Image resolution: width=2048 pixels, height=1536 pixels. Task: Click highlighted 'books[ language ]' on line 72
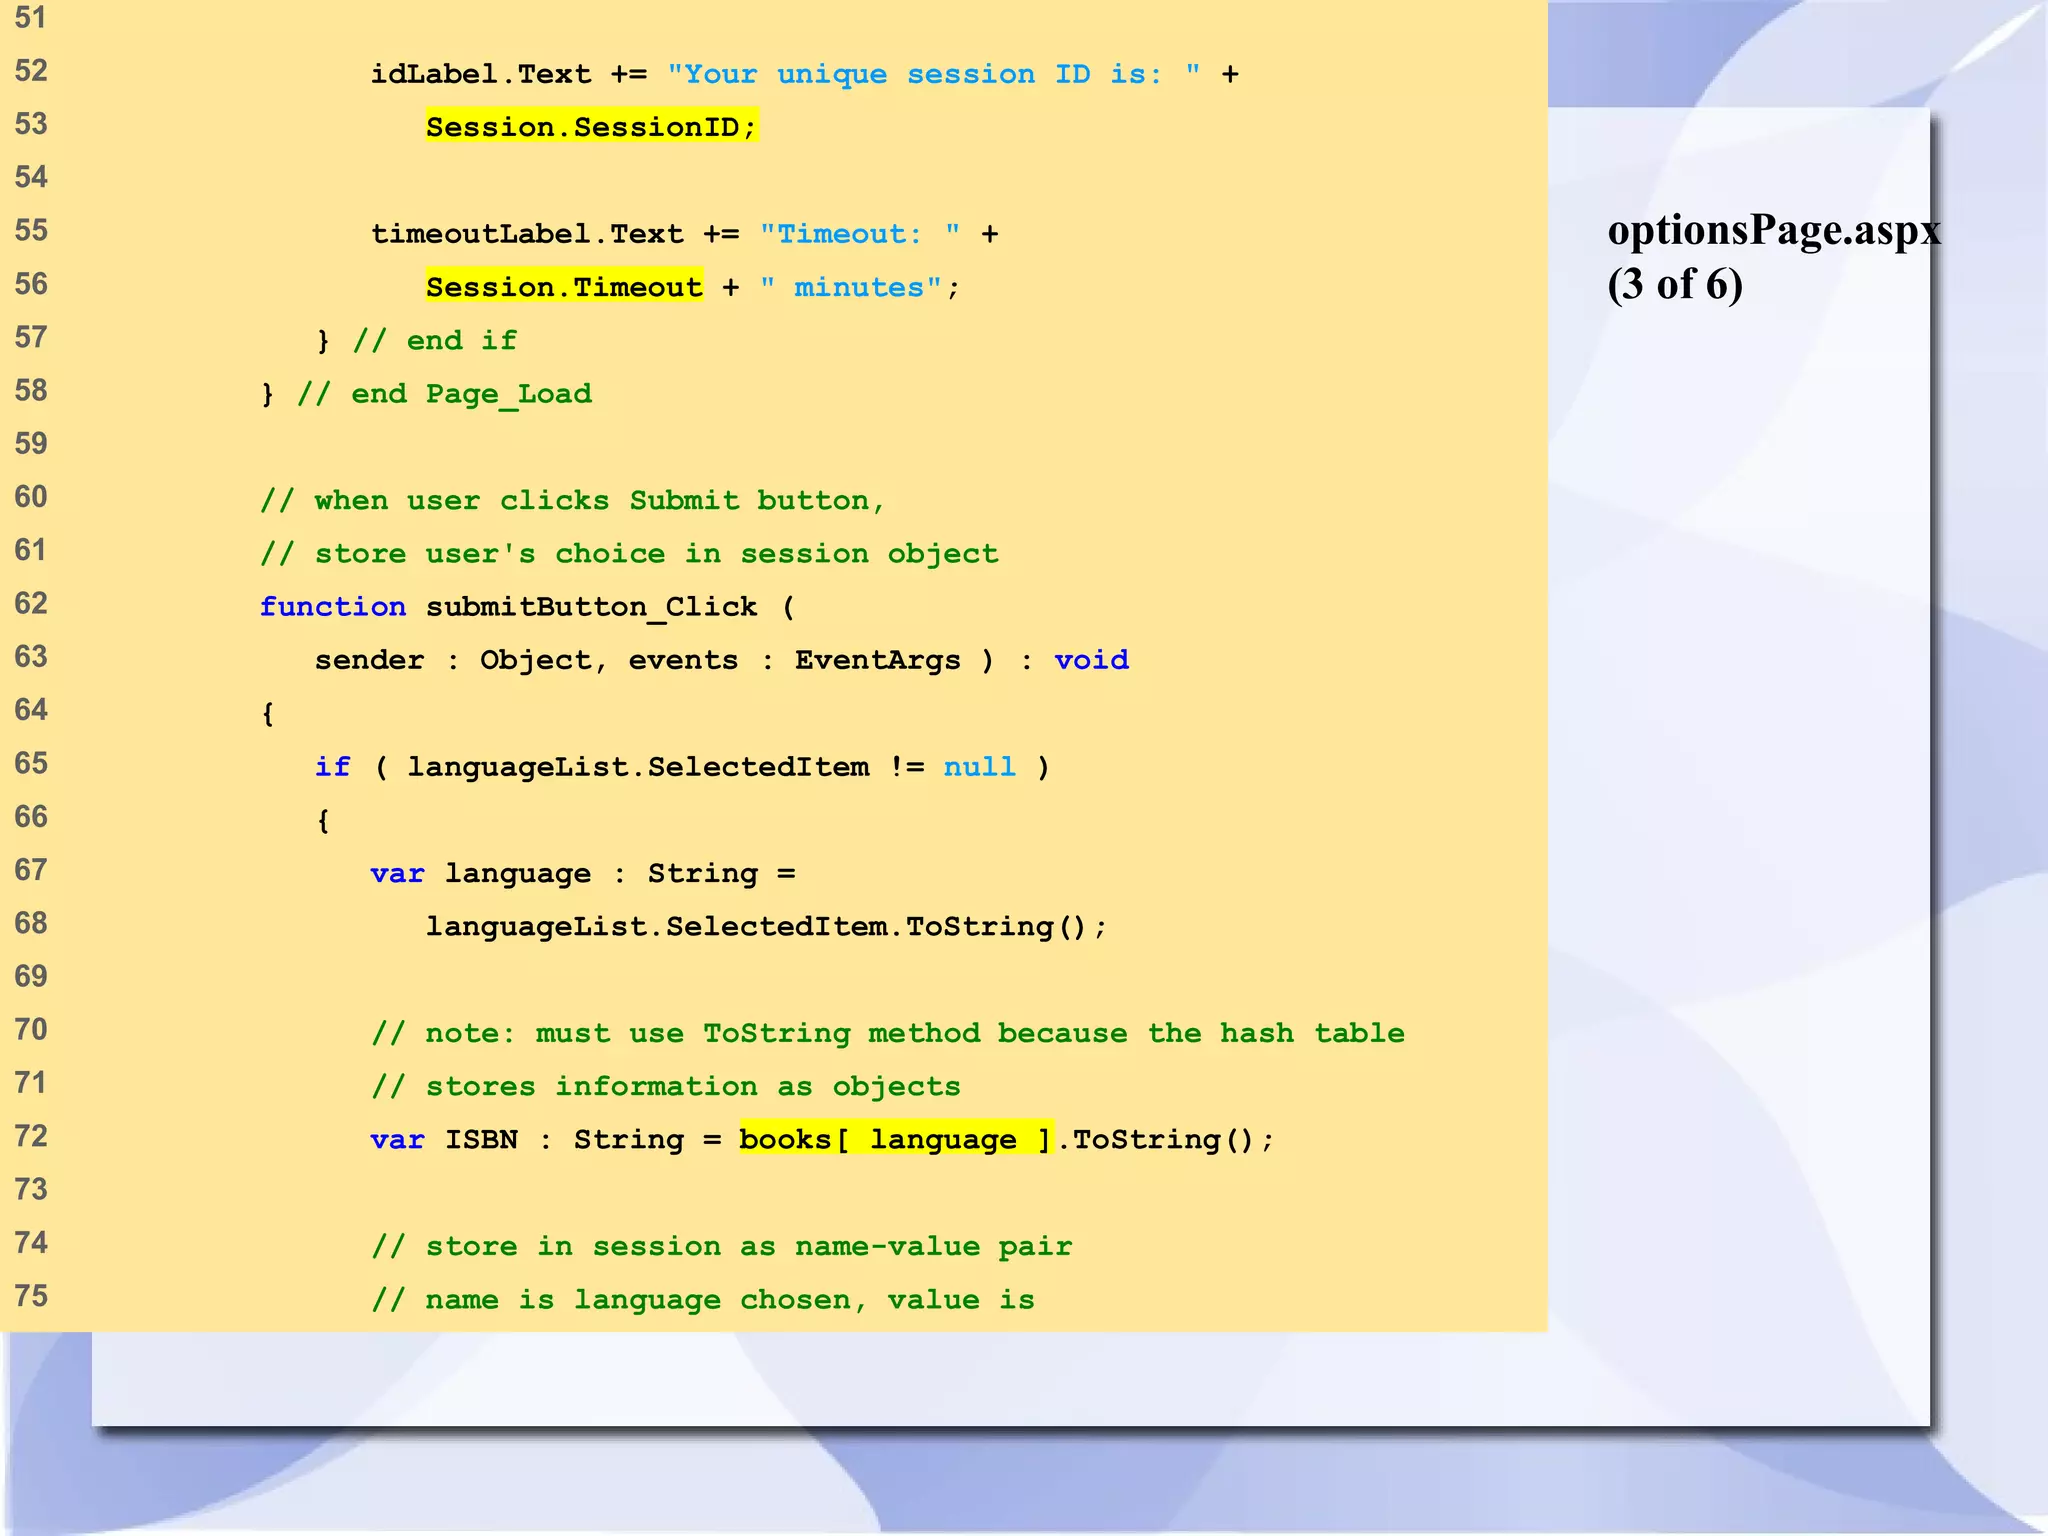tap(896, 1139)
